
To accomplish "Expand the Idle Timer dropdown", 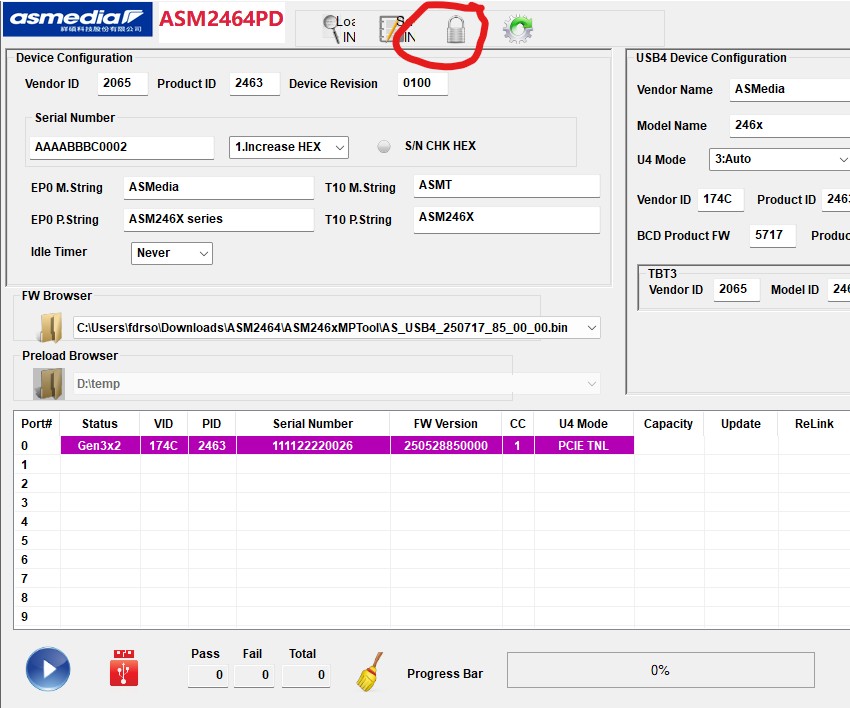I will (172, 253).
